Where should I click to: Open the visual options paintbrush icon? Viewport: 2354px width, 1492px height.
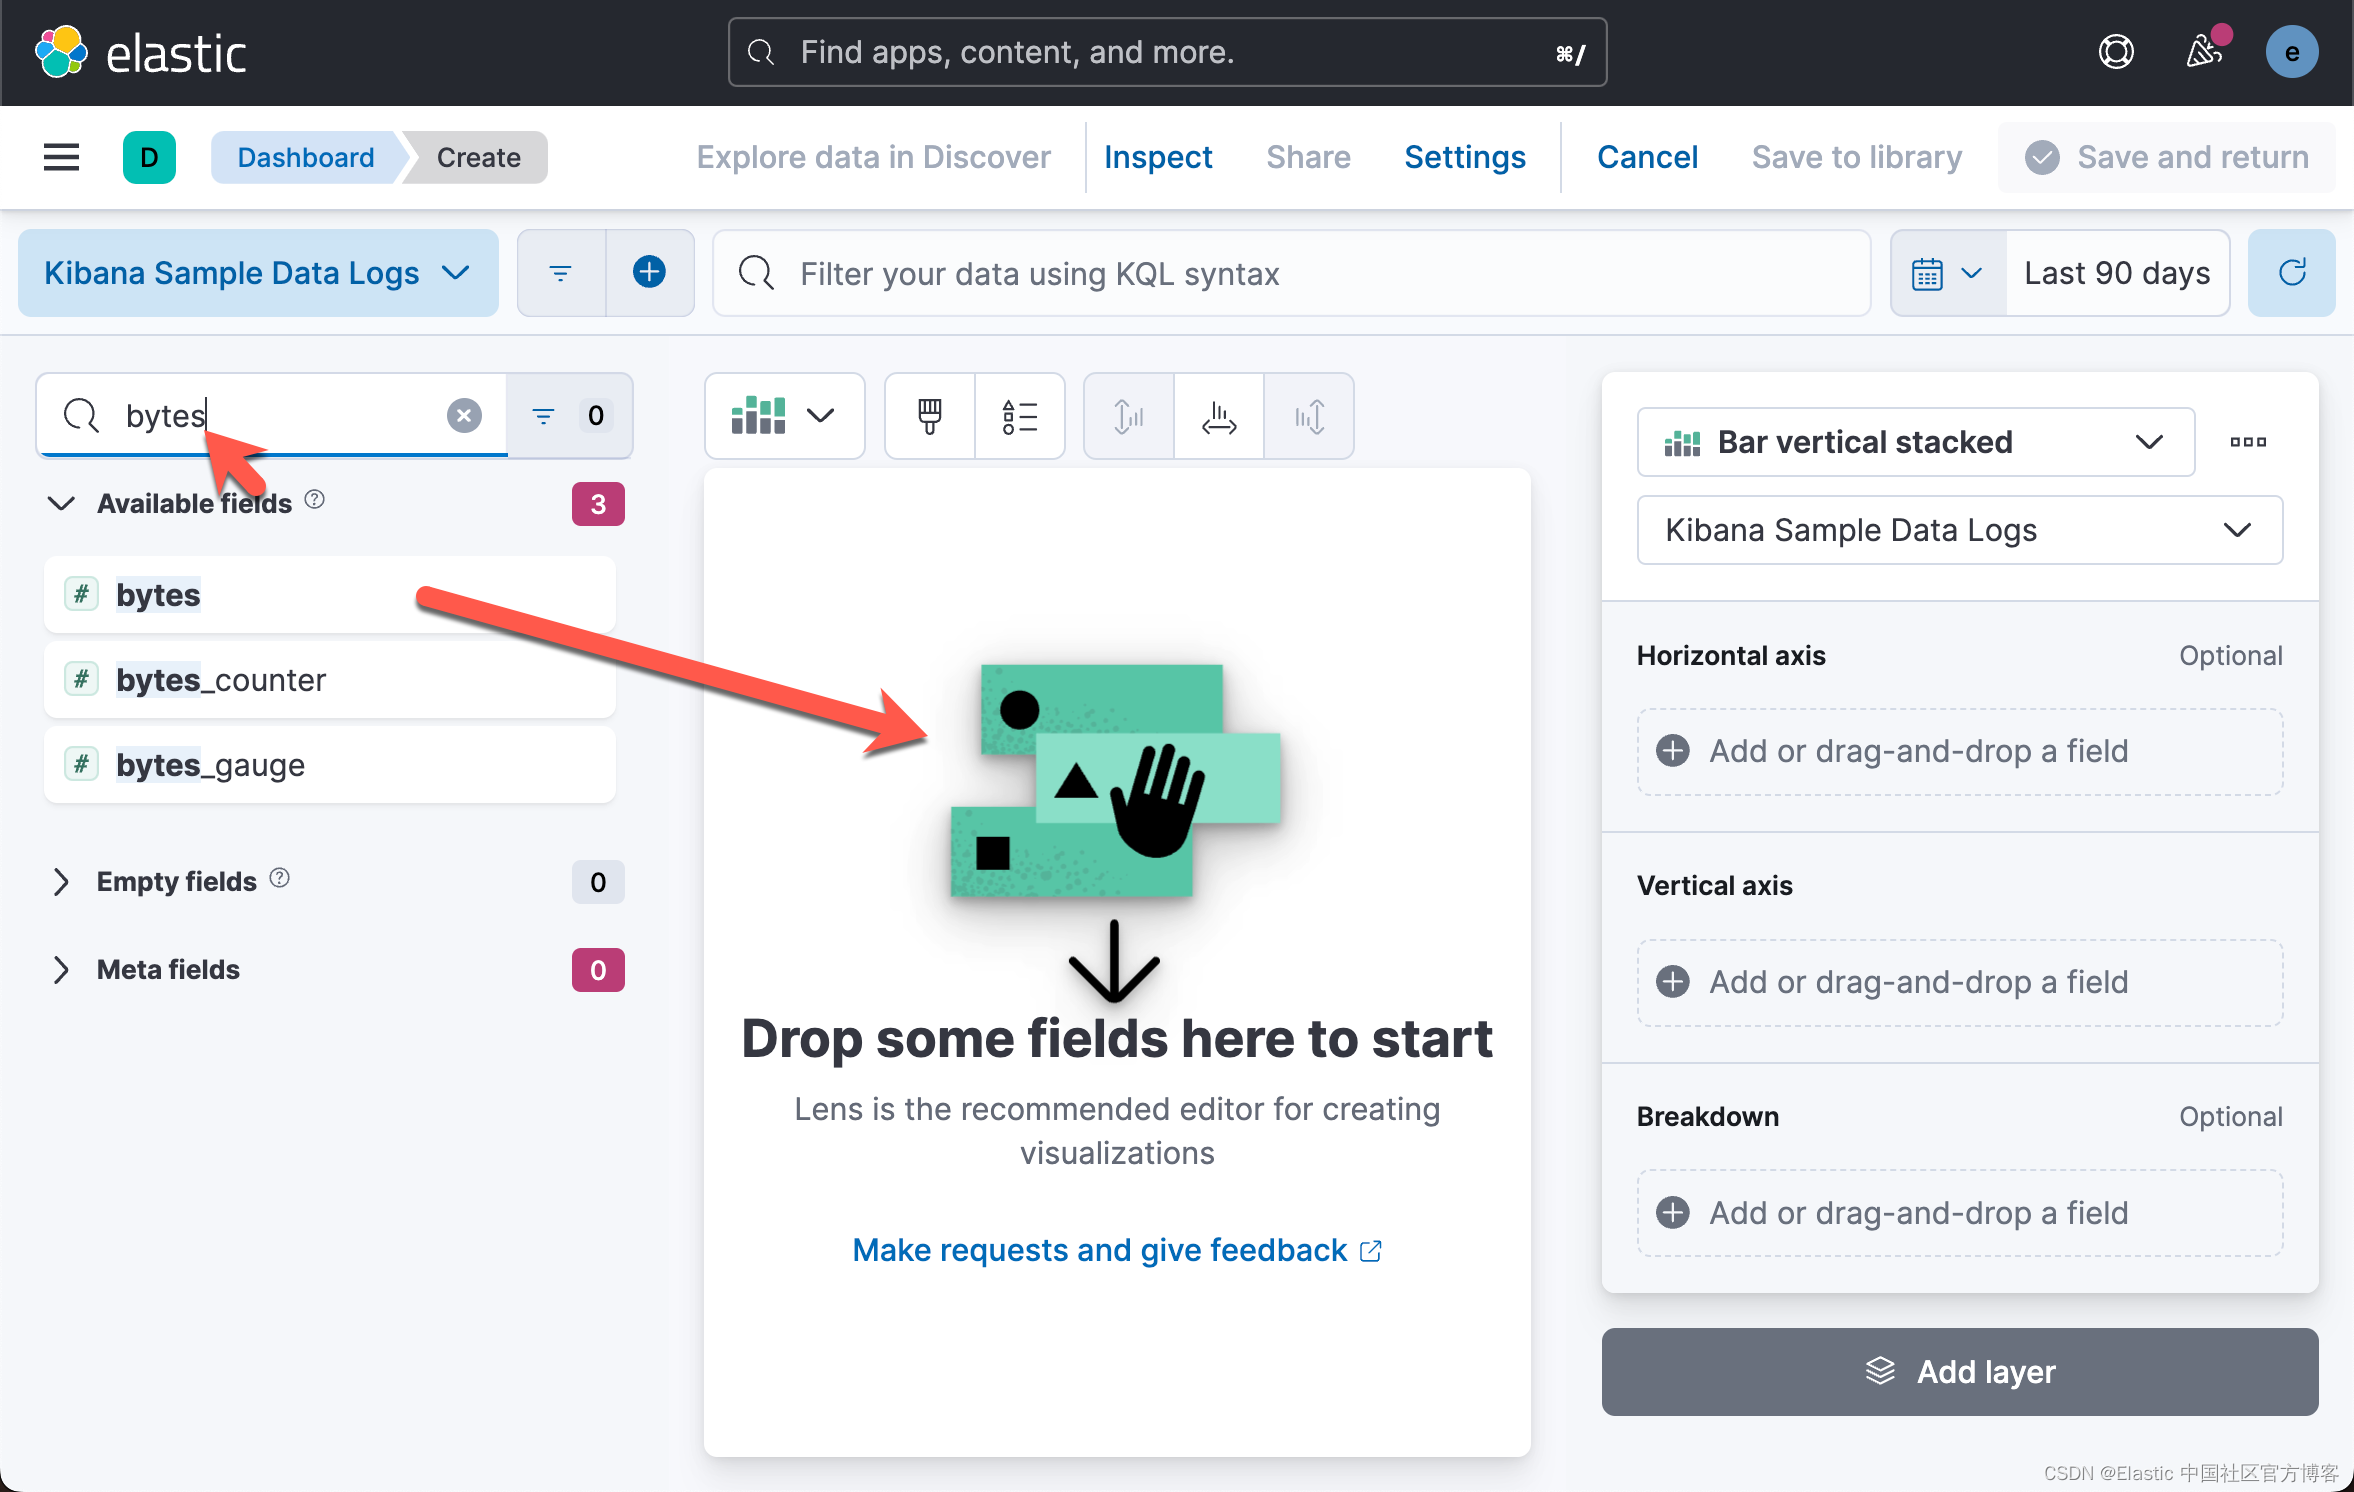point(930,416)
